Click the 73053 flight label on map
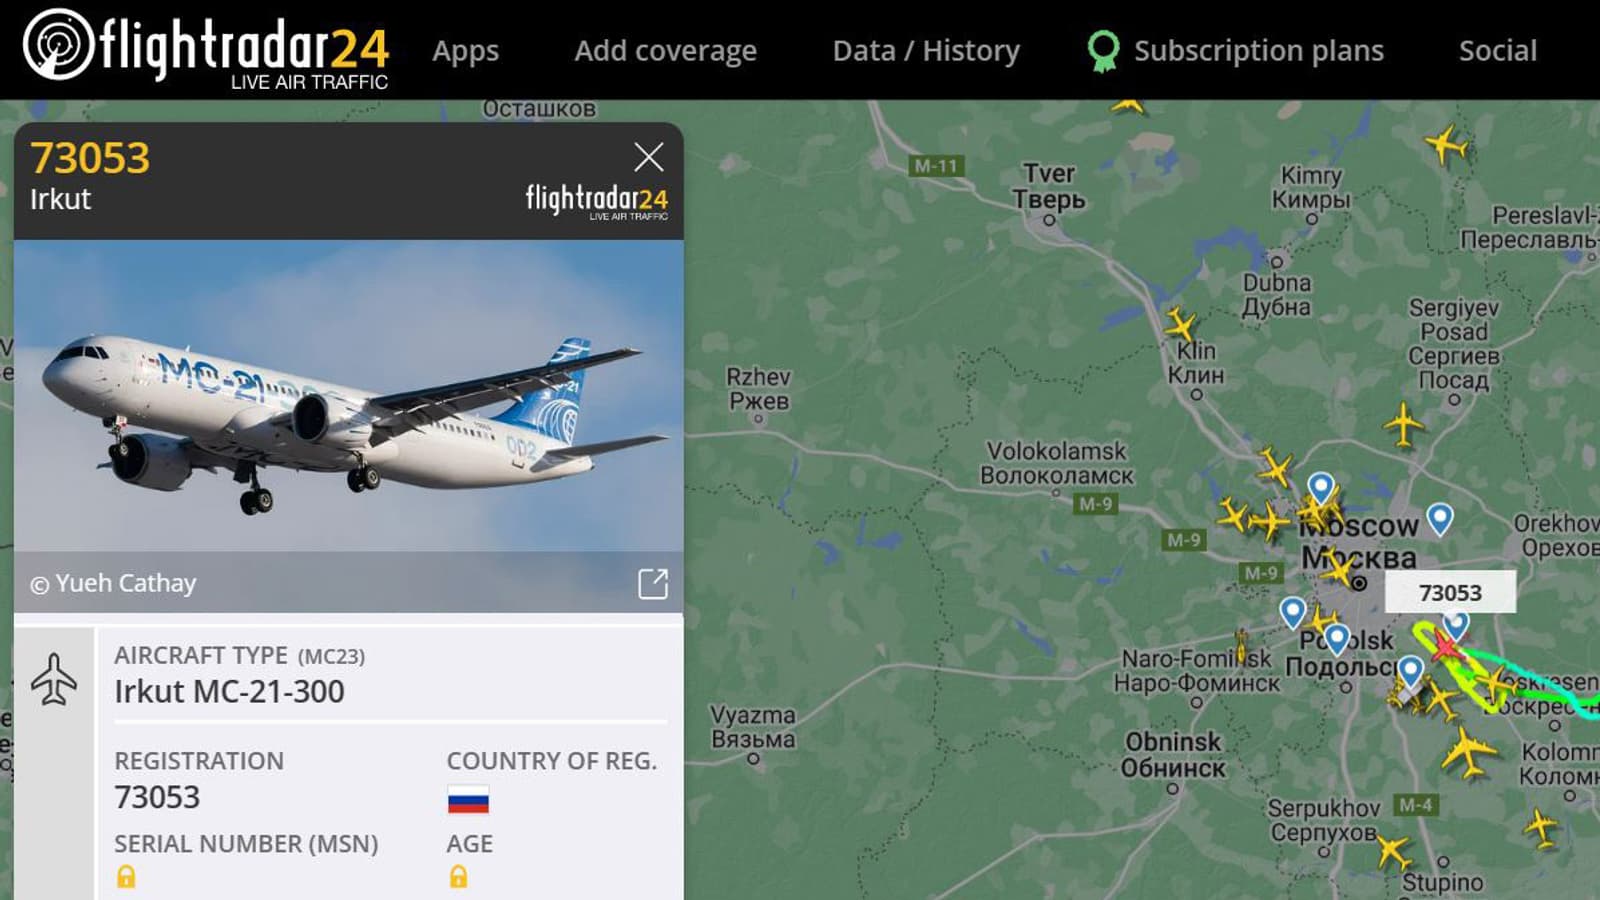The image size is (1600, 900). click(x=1450, y=593)
